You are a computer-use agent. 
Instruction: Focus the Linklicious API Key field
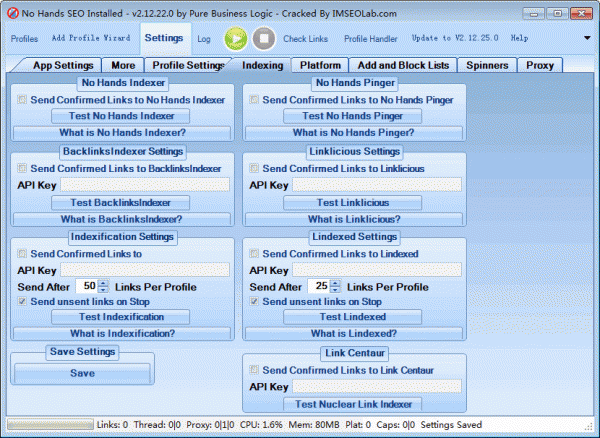coord(377,185)
